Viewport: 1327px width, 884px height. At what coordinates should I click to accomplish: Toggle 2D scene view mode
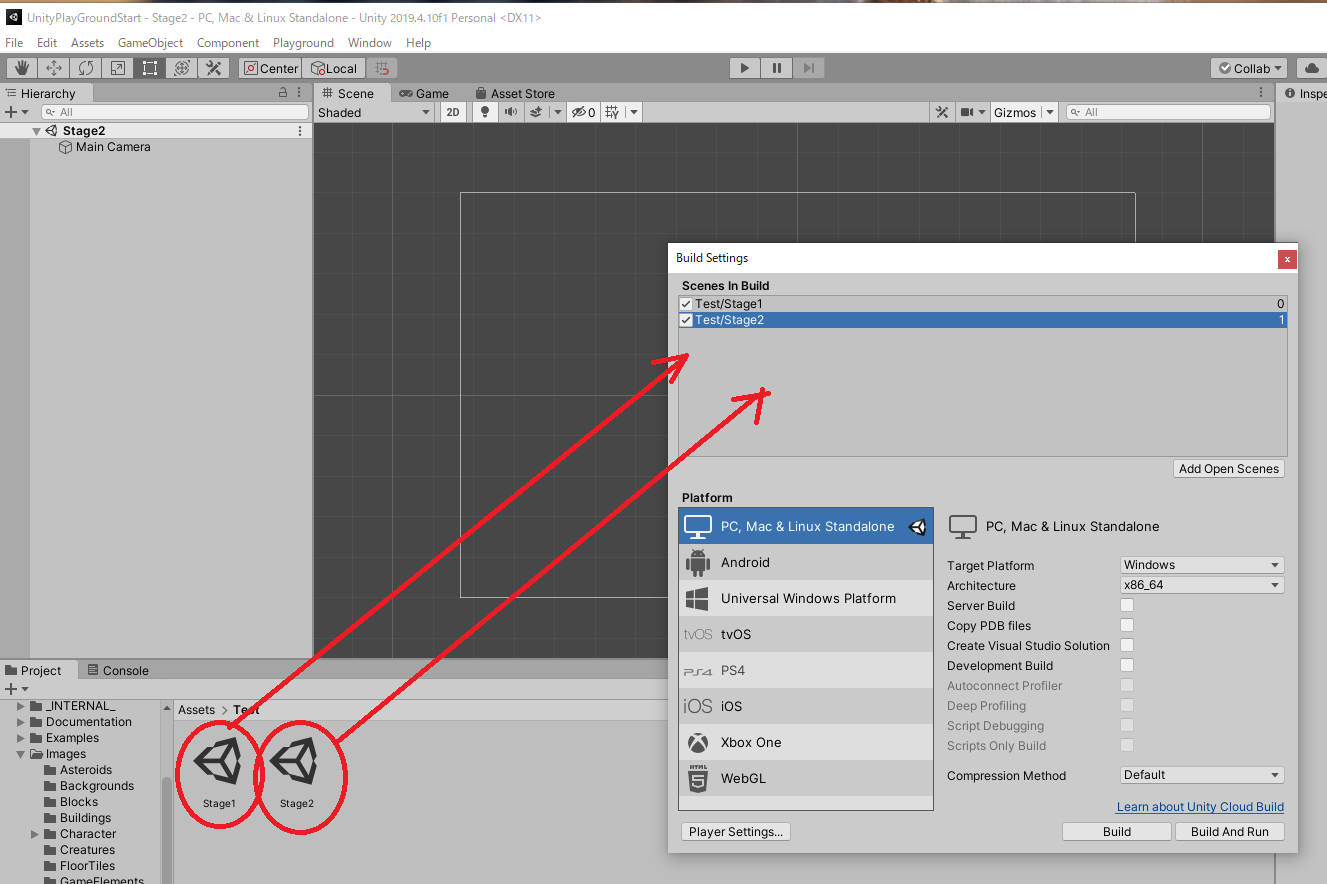(453, 112)
